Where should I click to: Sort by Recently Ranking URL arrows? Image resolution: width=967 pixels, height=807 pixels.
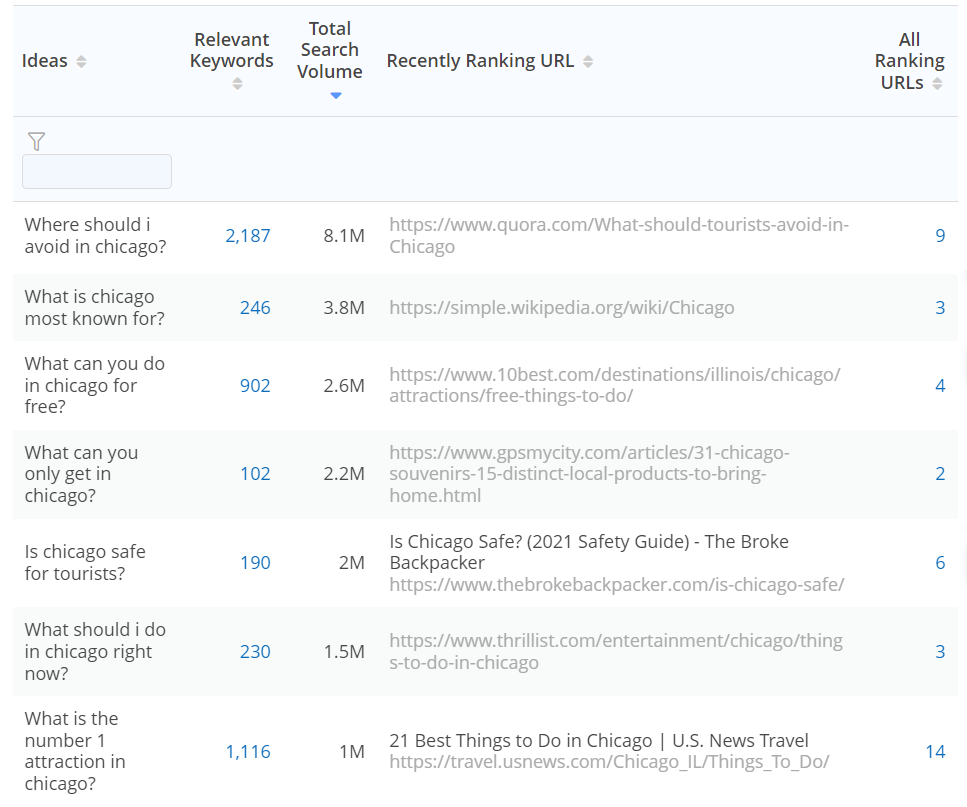[x=588, y=62]
